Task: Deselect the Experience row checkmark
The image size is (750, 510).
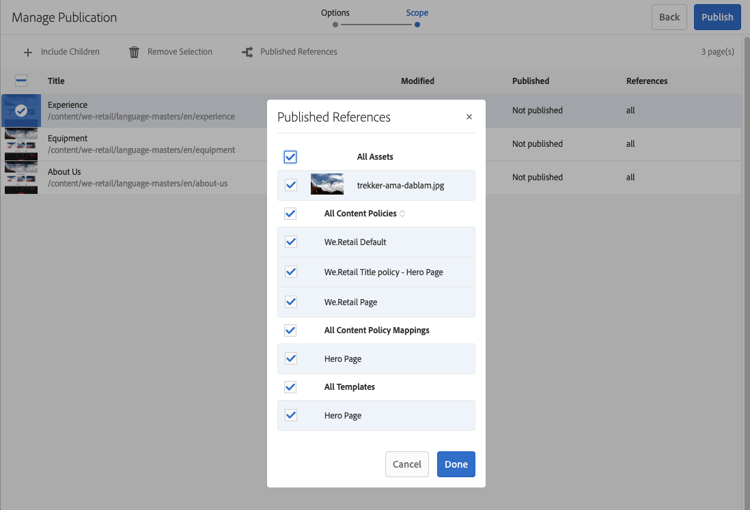Action: point(21,111)
